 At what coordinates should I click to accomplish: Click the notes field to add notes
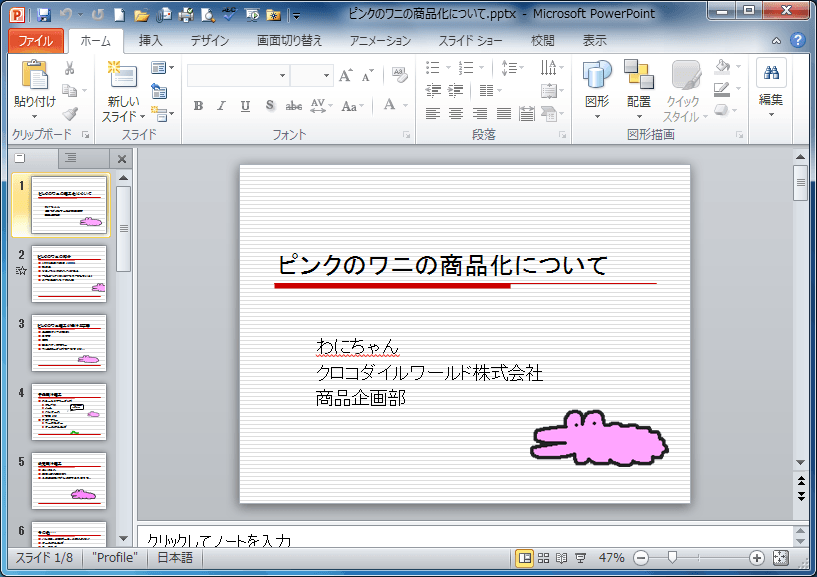[465, 537]
